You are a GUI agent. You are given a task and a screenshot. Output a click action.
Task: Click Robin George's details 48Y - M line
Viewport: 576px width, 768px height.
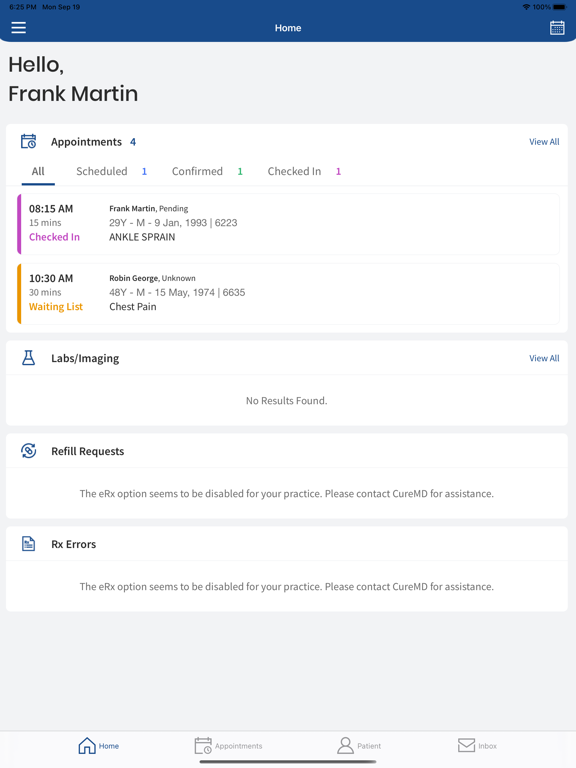tap(177, 292)
